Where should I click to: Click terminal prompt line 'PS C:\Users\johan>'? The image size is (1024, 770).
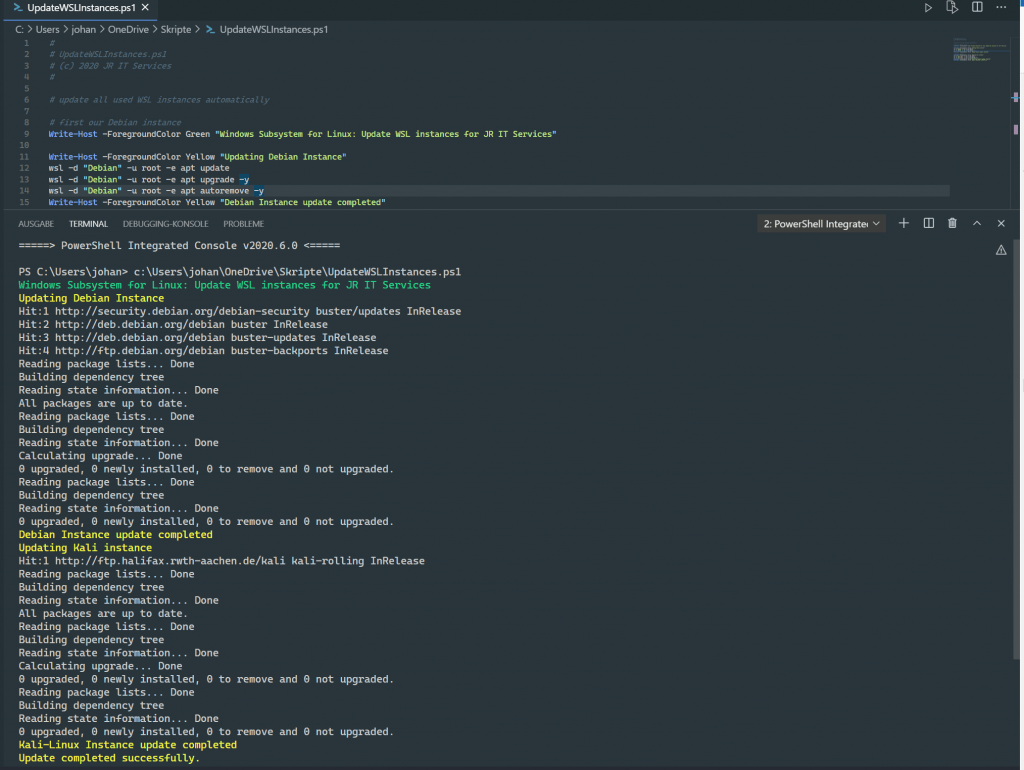point(240,272)
